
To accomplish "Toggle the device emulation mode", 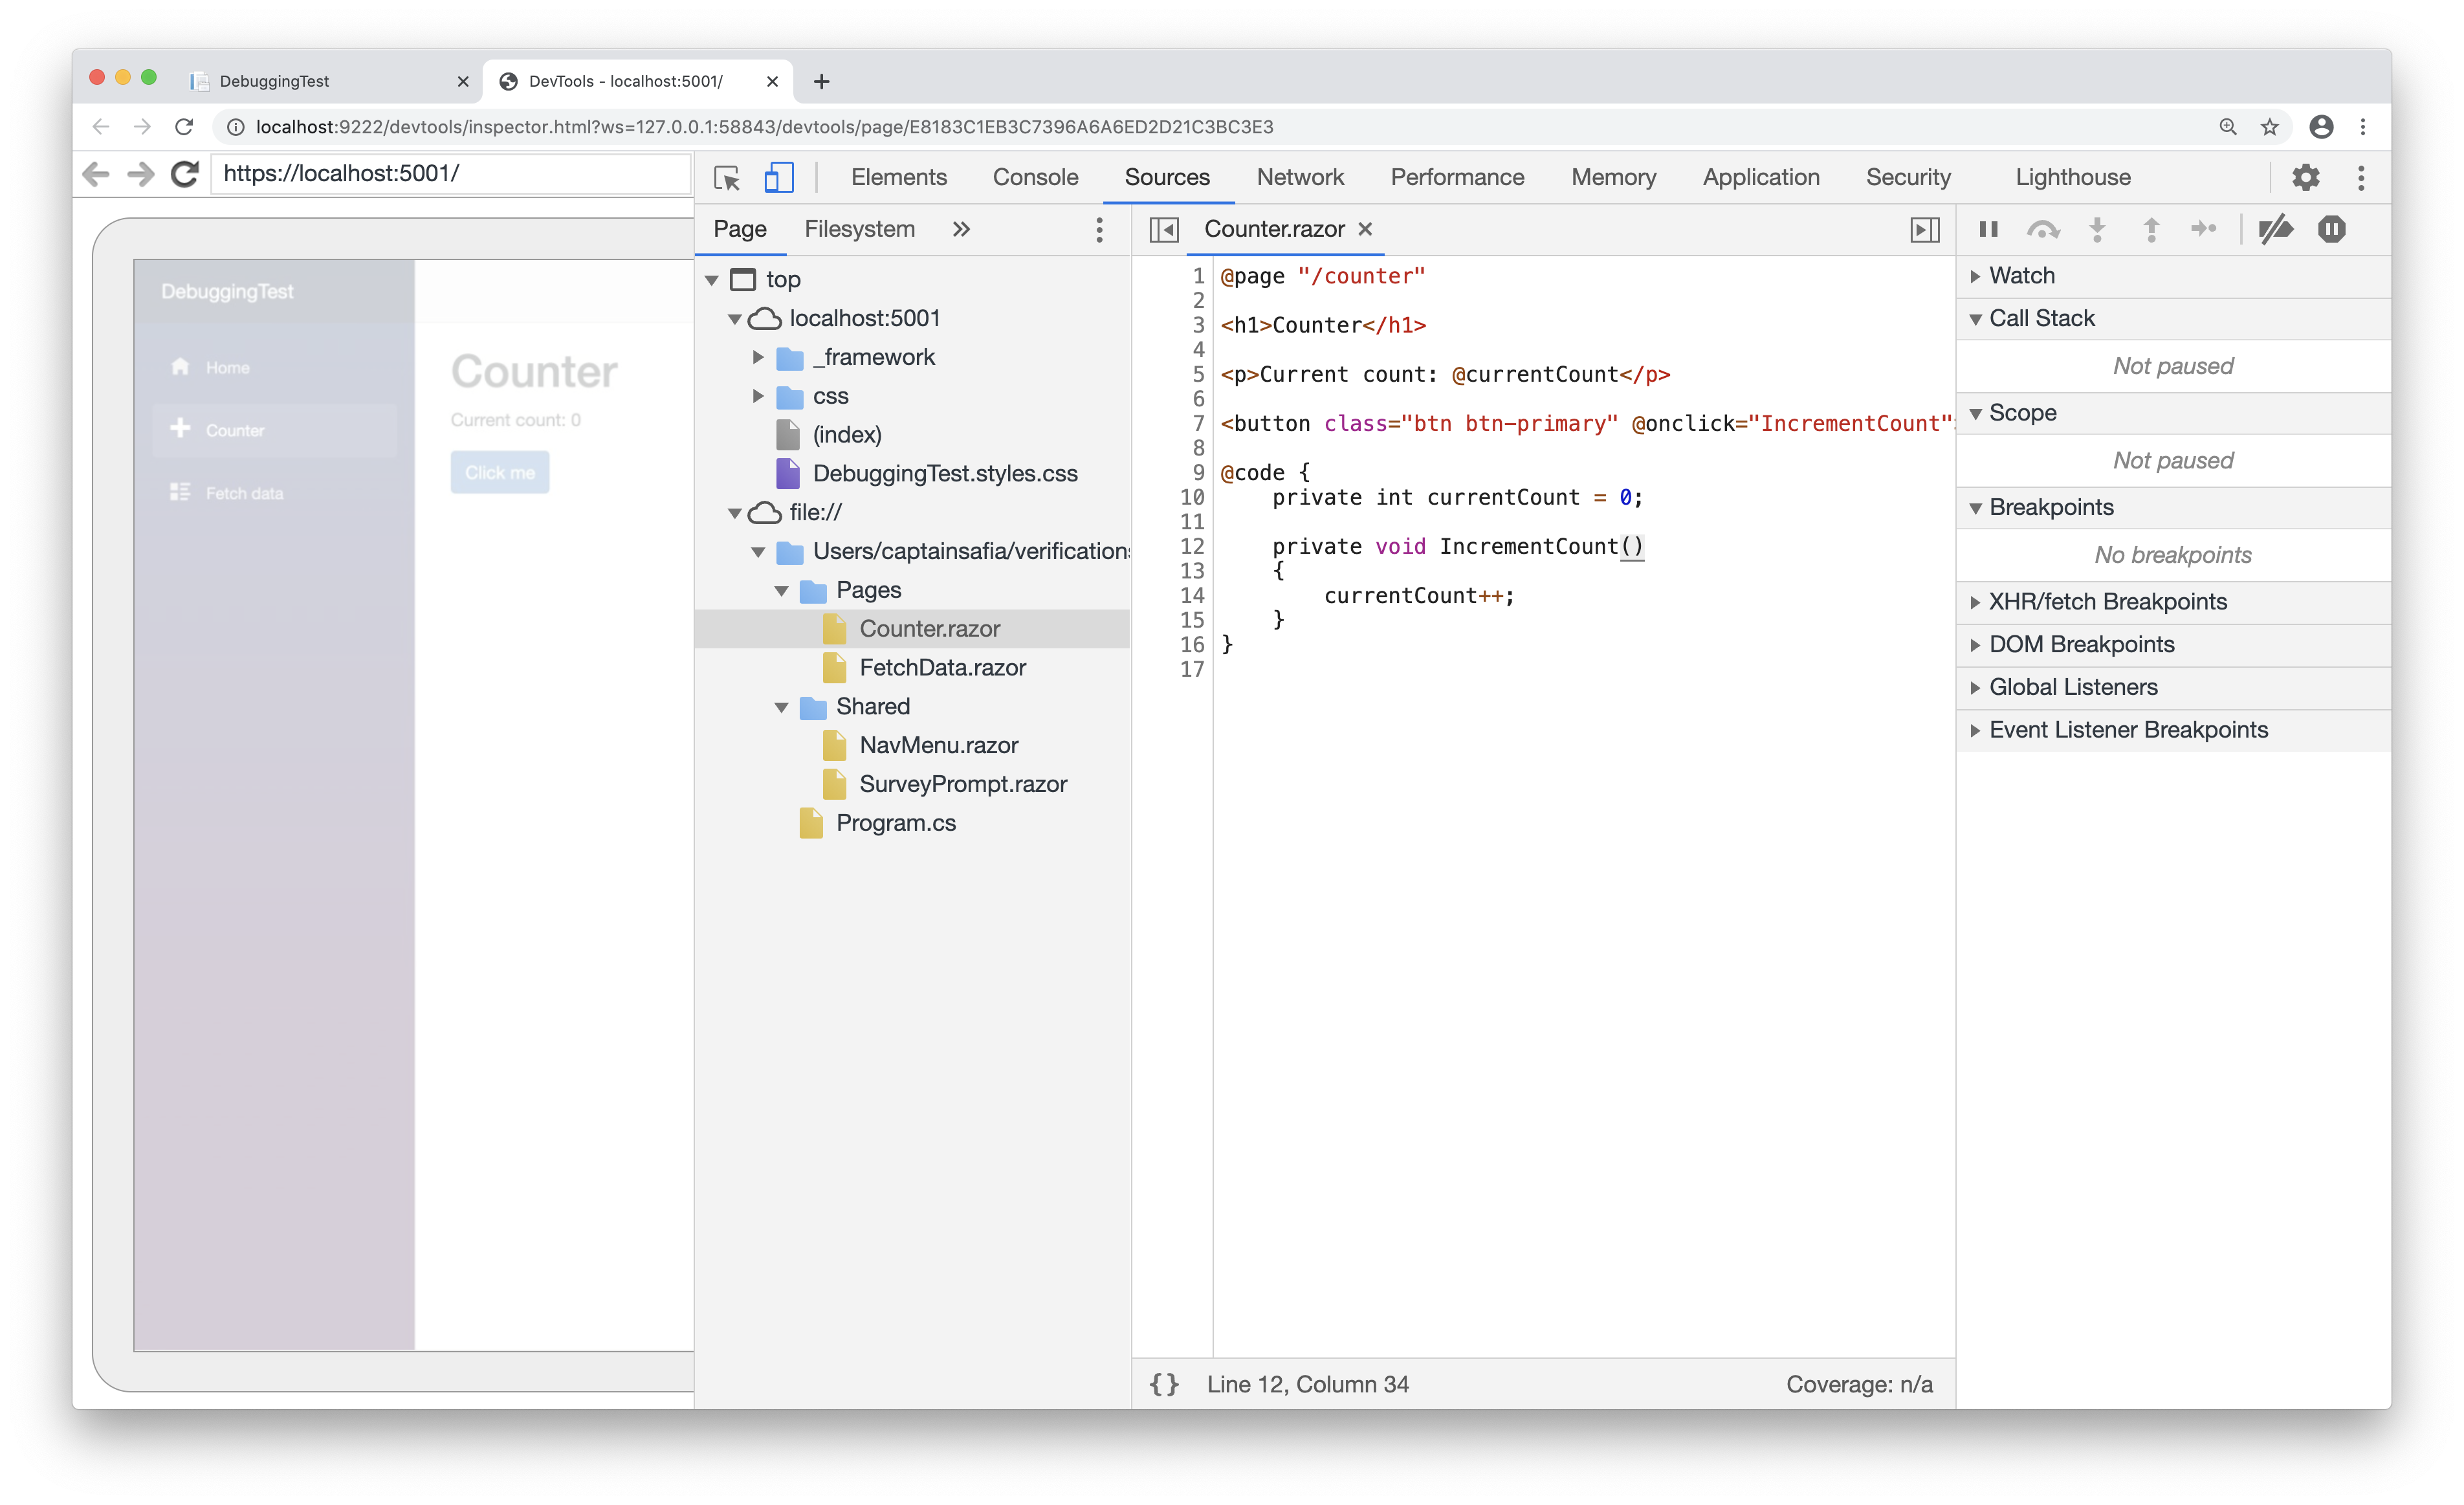I will [779, 177].
